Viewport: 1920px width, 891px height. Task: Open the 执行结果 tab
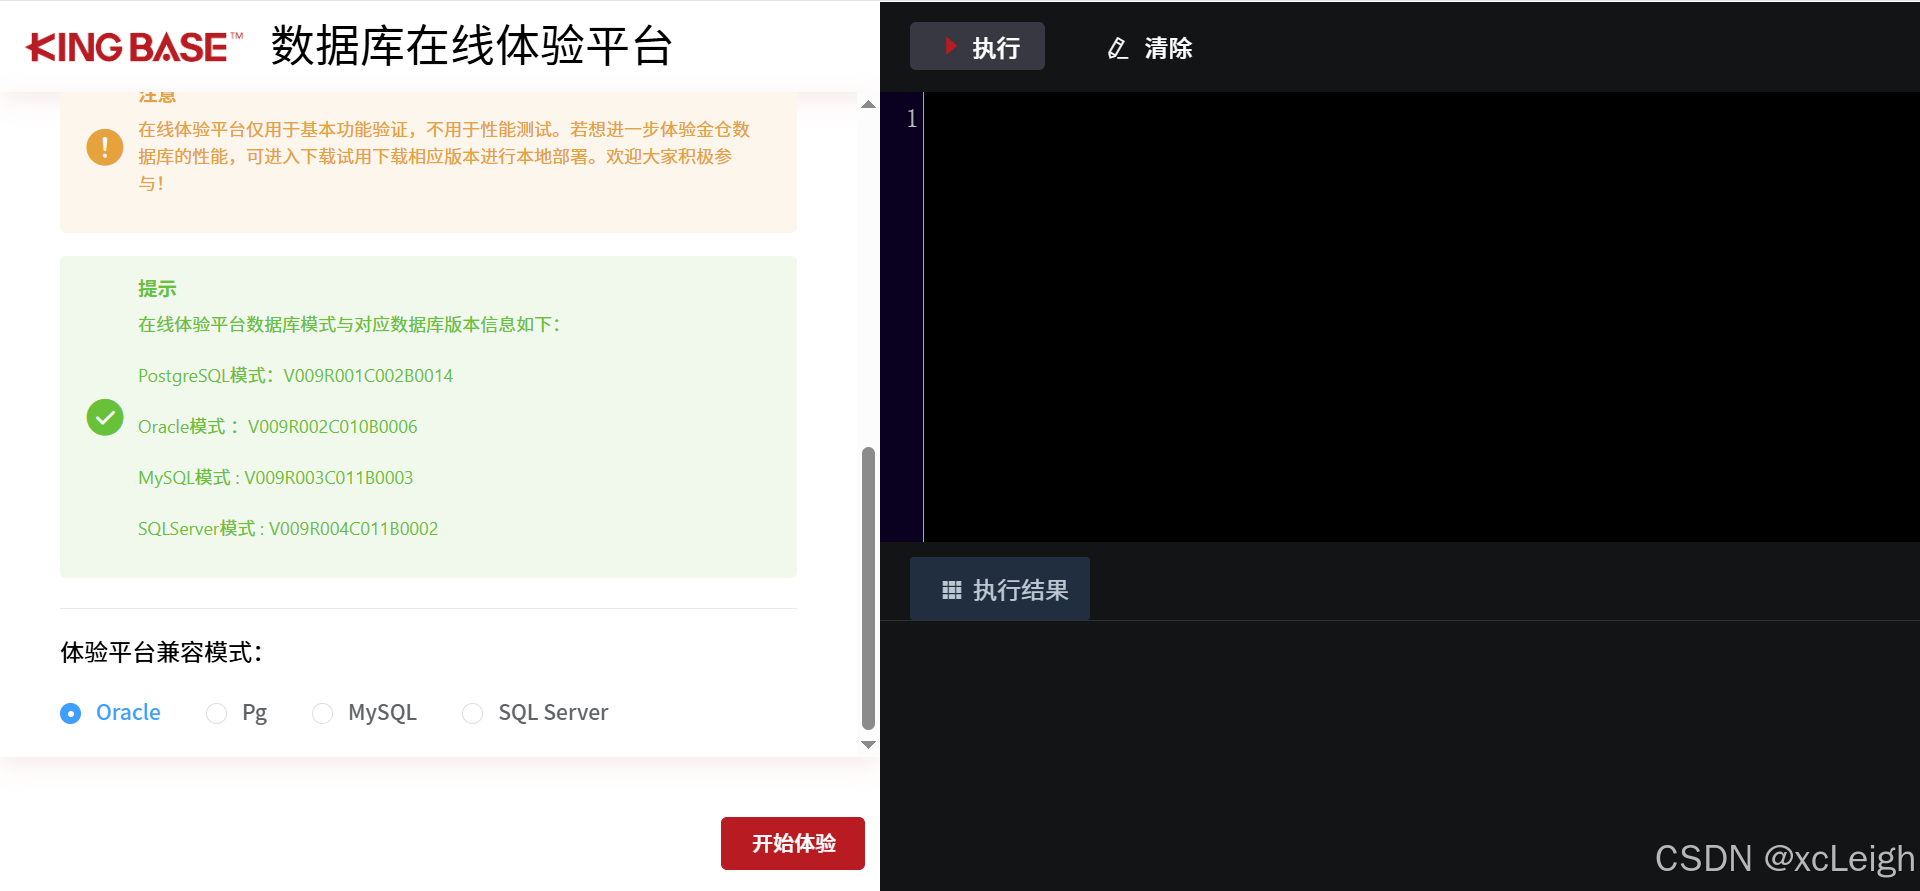click(x=1000, y=589)
